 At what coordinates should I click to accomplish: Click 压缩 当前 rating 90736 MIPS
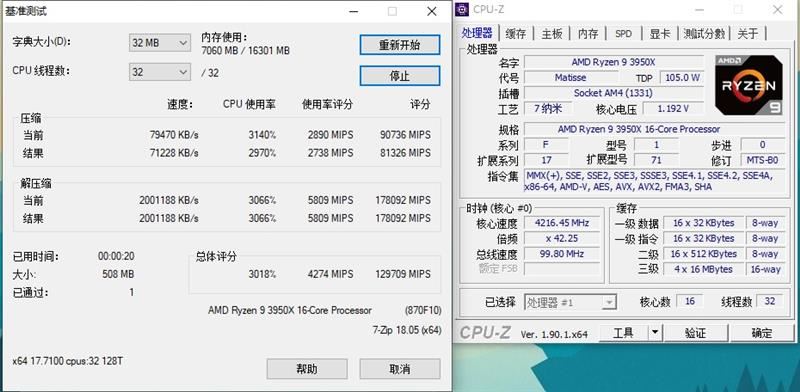(405, 135)
